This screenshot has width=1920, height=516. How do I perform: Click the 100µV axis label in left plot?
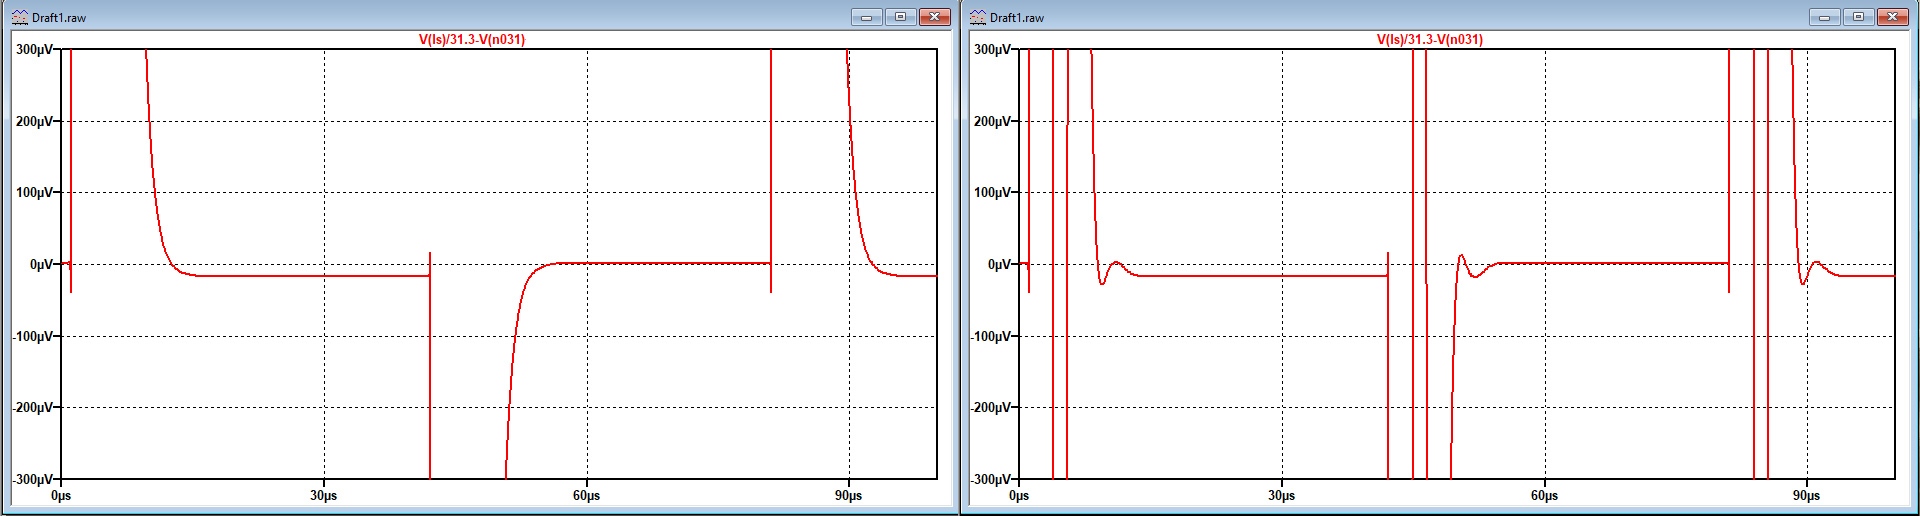pos(34,192)
